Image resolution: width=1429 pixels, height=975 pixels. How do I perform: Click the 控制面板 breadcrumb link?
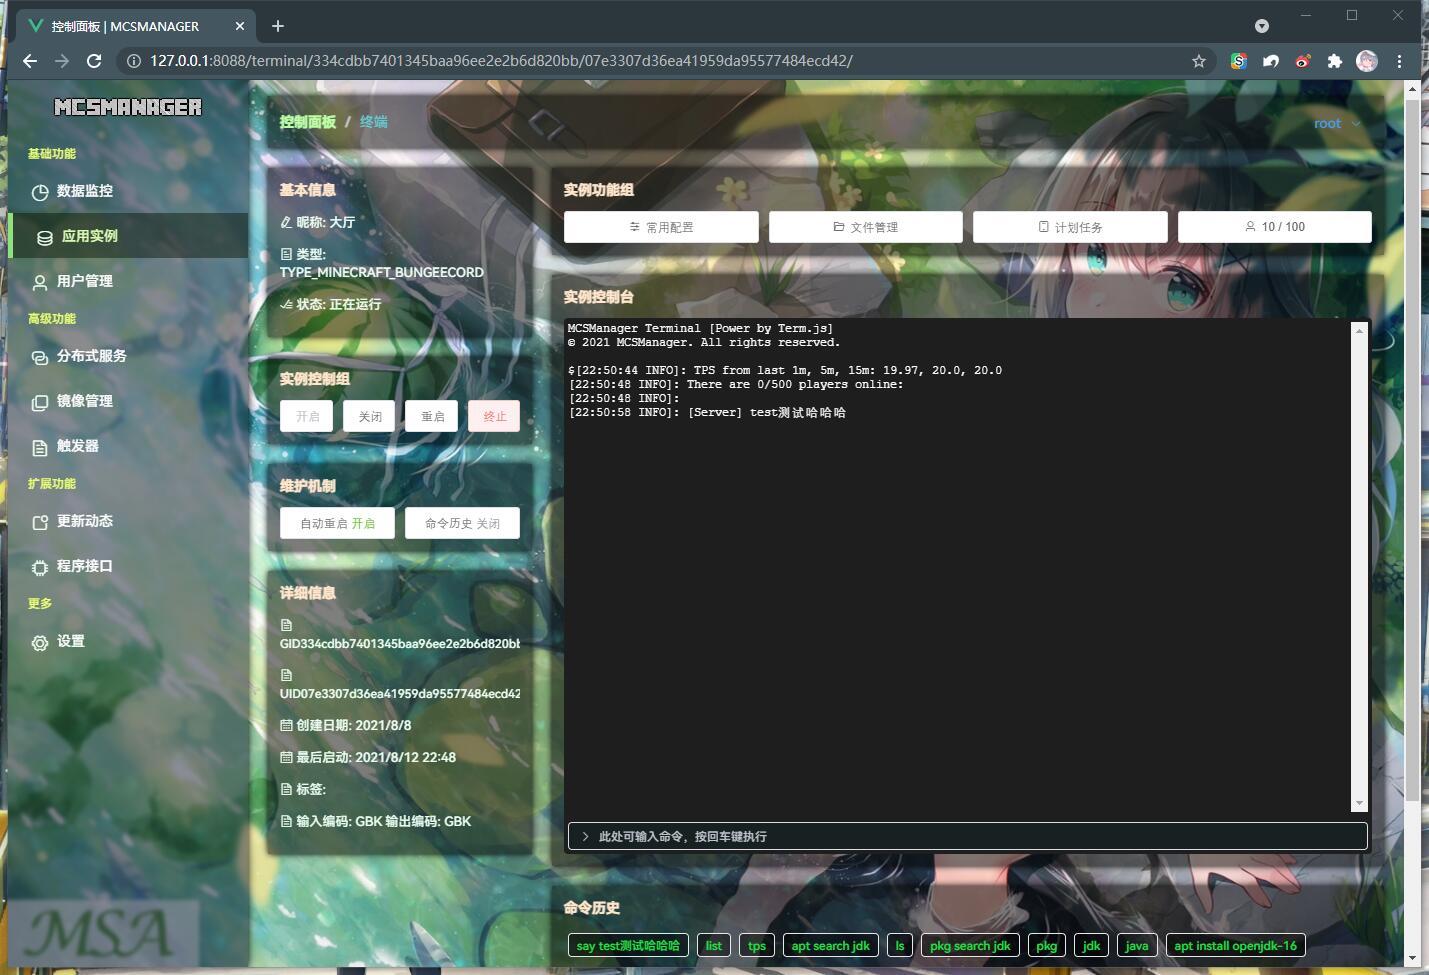pyautogui.click(x=308, y=122)
